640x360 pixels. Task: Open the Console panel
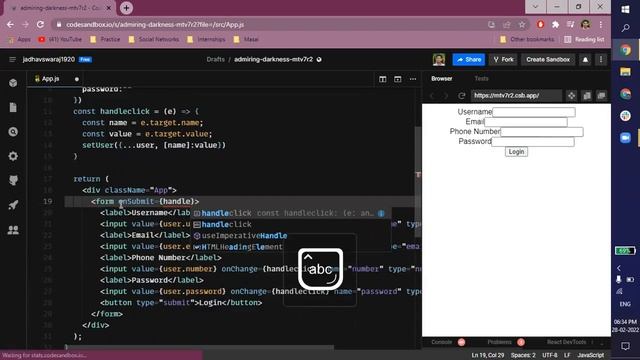click(x=442, y=342)
